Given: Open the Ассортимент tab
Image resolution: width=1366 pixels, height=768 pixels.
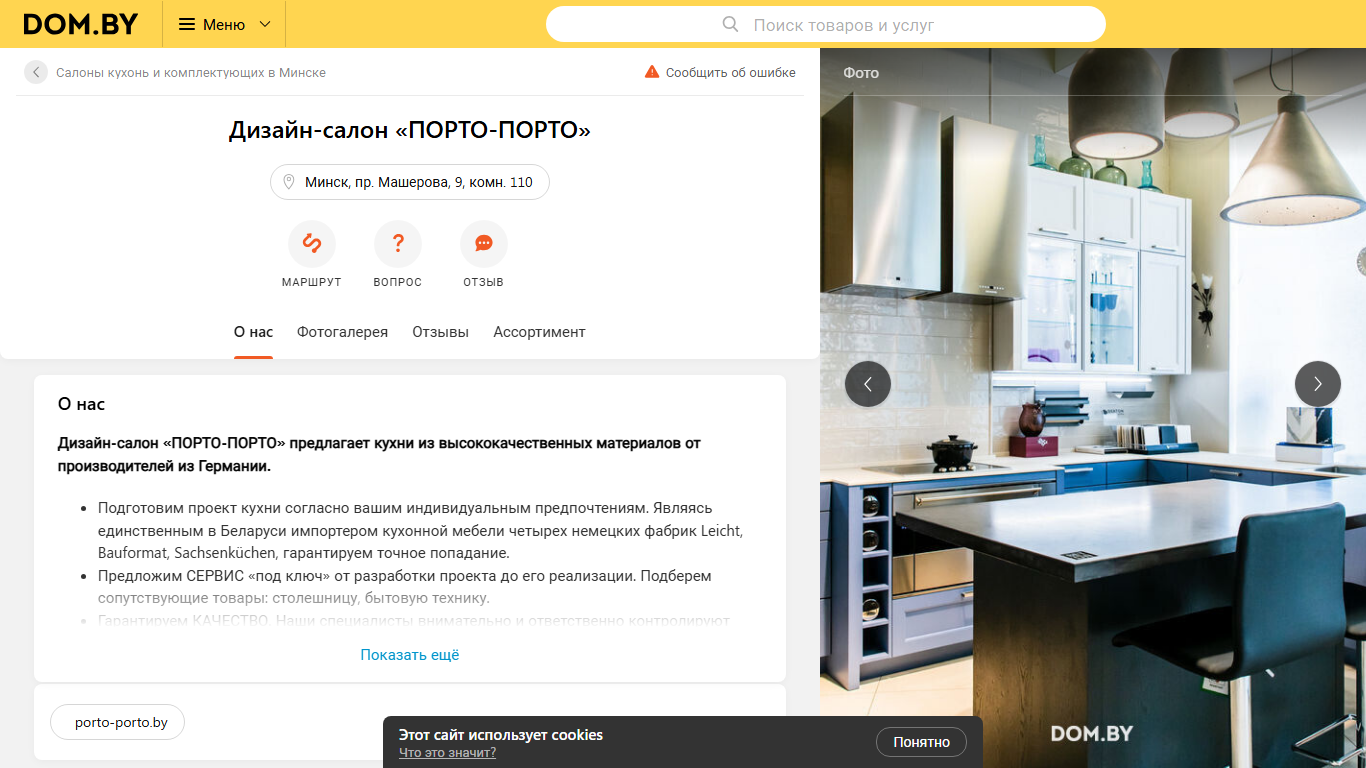Looking at the screenshot, I should click(x=539, y=332).
